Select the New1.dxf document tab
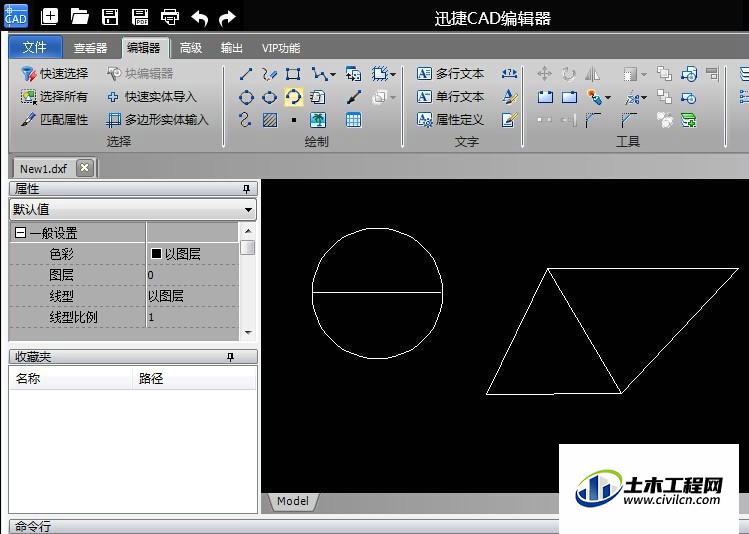 tap(43, 169)
